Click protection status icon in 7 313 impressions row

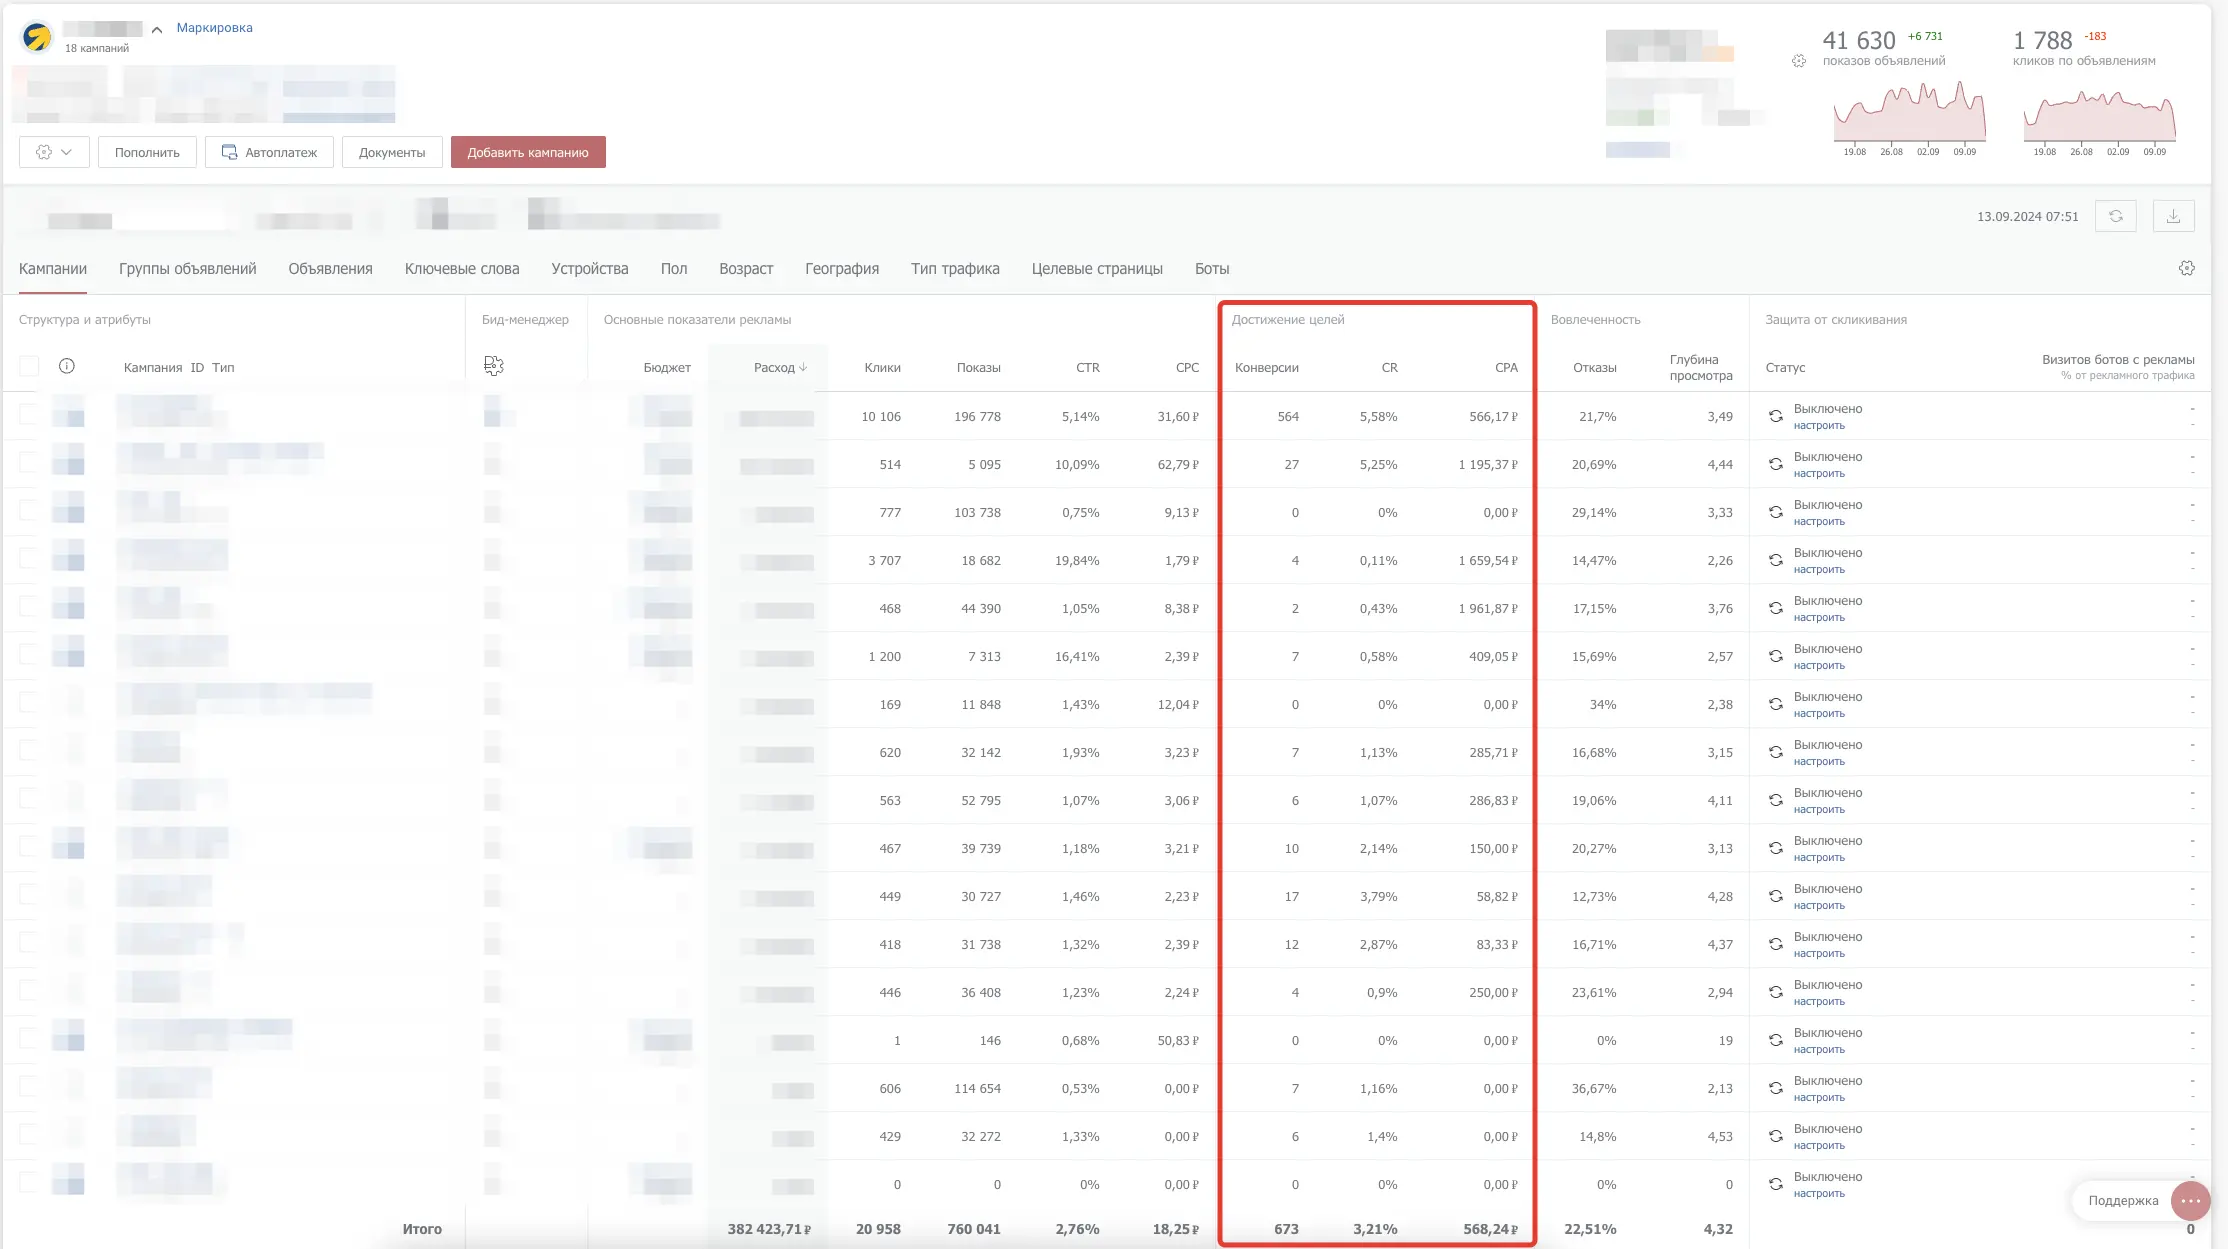pos(1776,656)
